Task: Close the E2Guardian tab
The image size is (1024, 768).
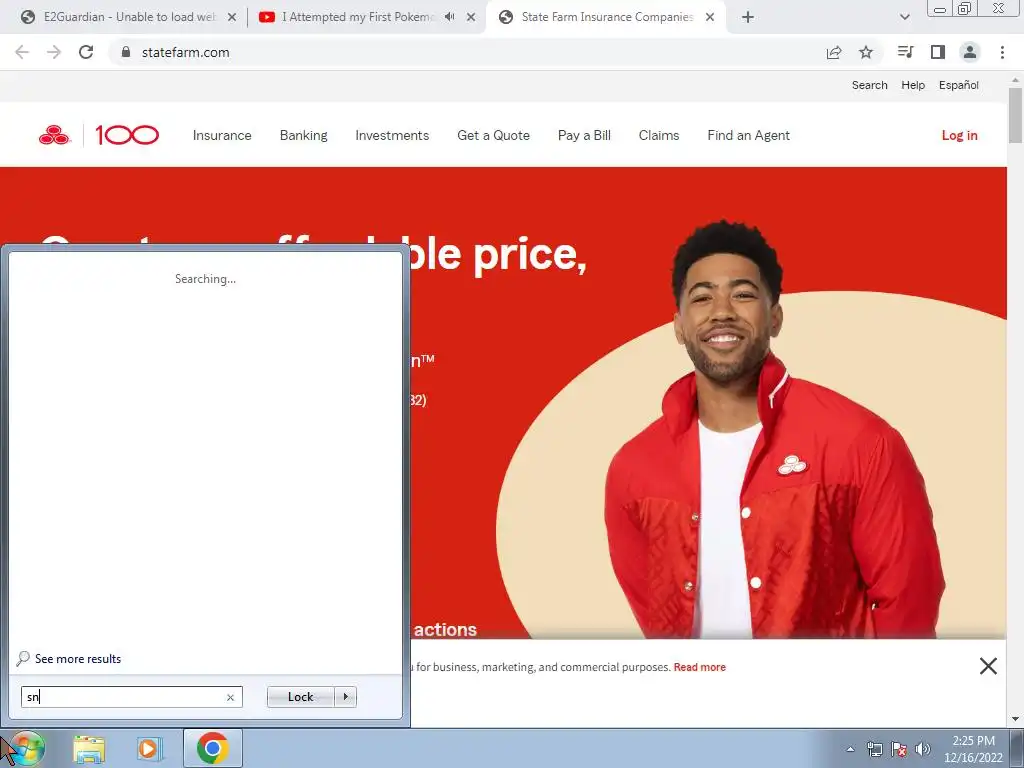Action: 232,18
